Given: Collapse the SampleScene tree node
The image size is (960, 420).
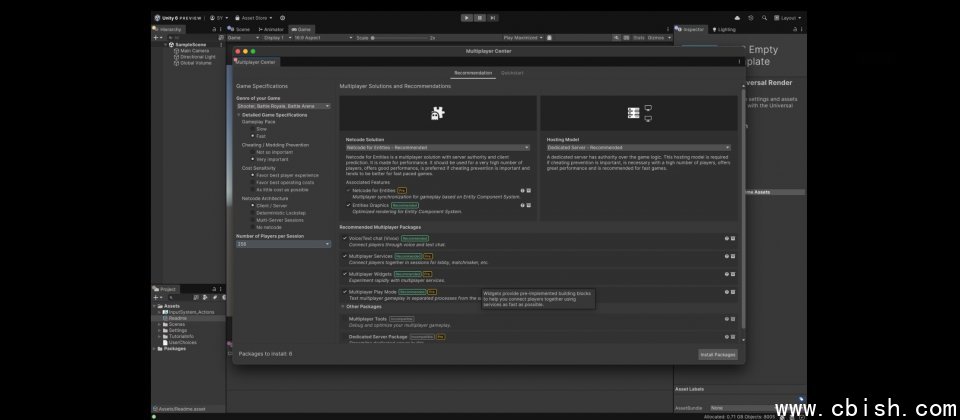Looking at the screenshot, I should coord(165,45).
